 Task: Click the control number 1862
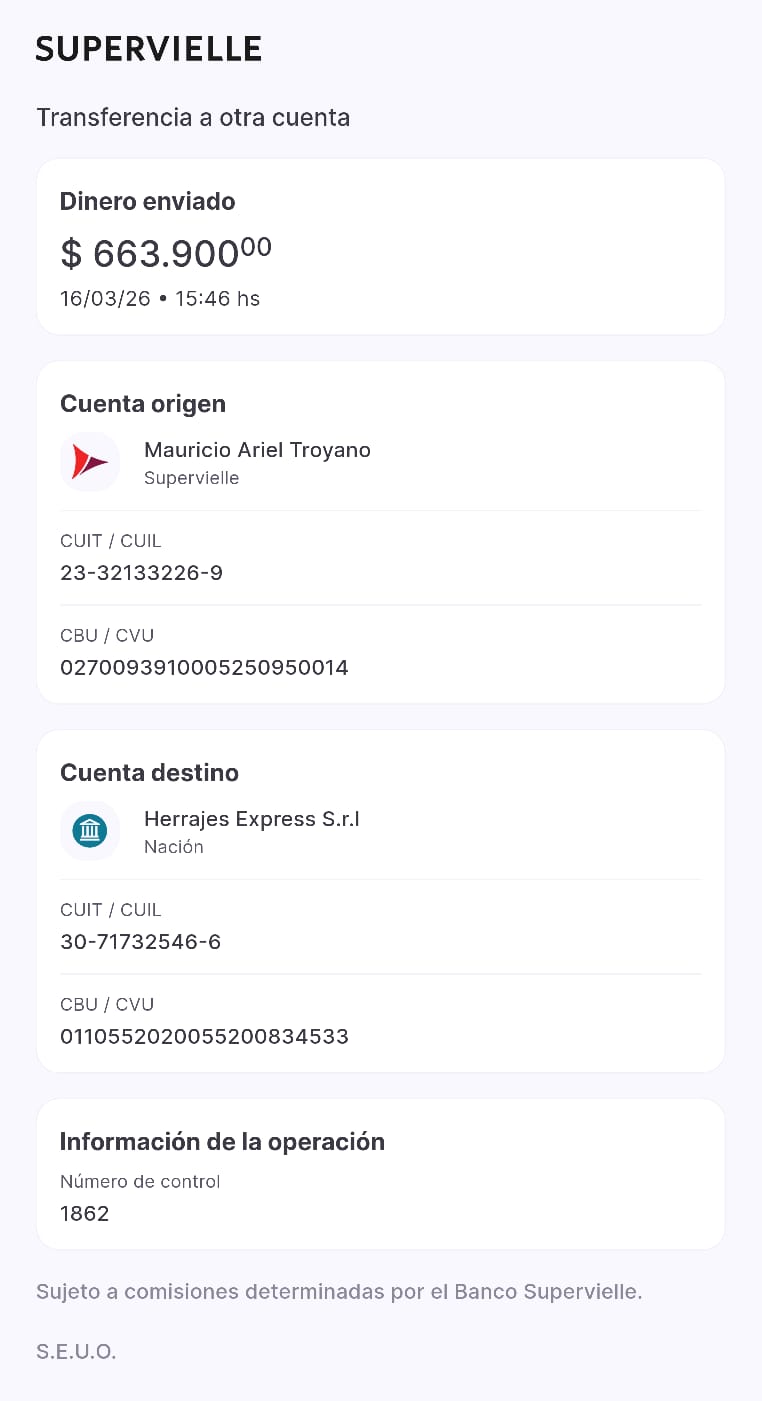click(x=85, y=1213)
